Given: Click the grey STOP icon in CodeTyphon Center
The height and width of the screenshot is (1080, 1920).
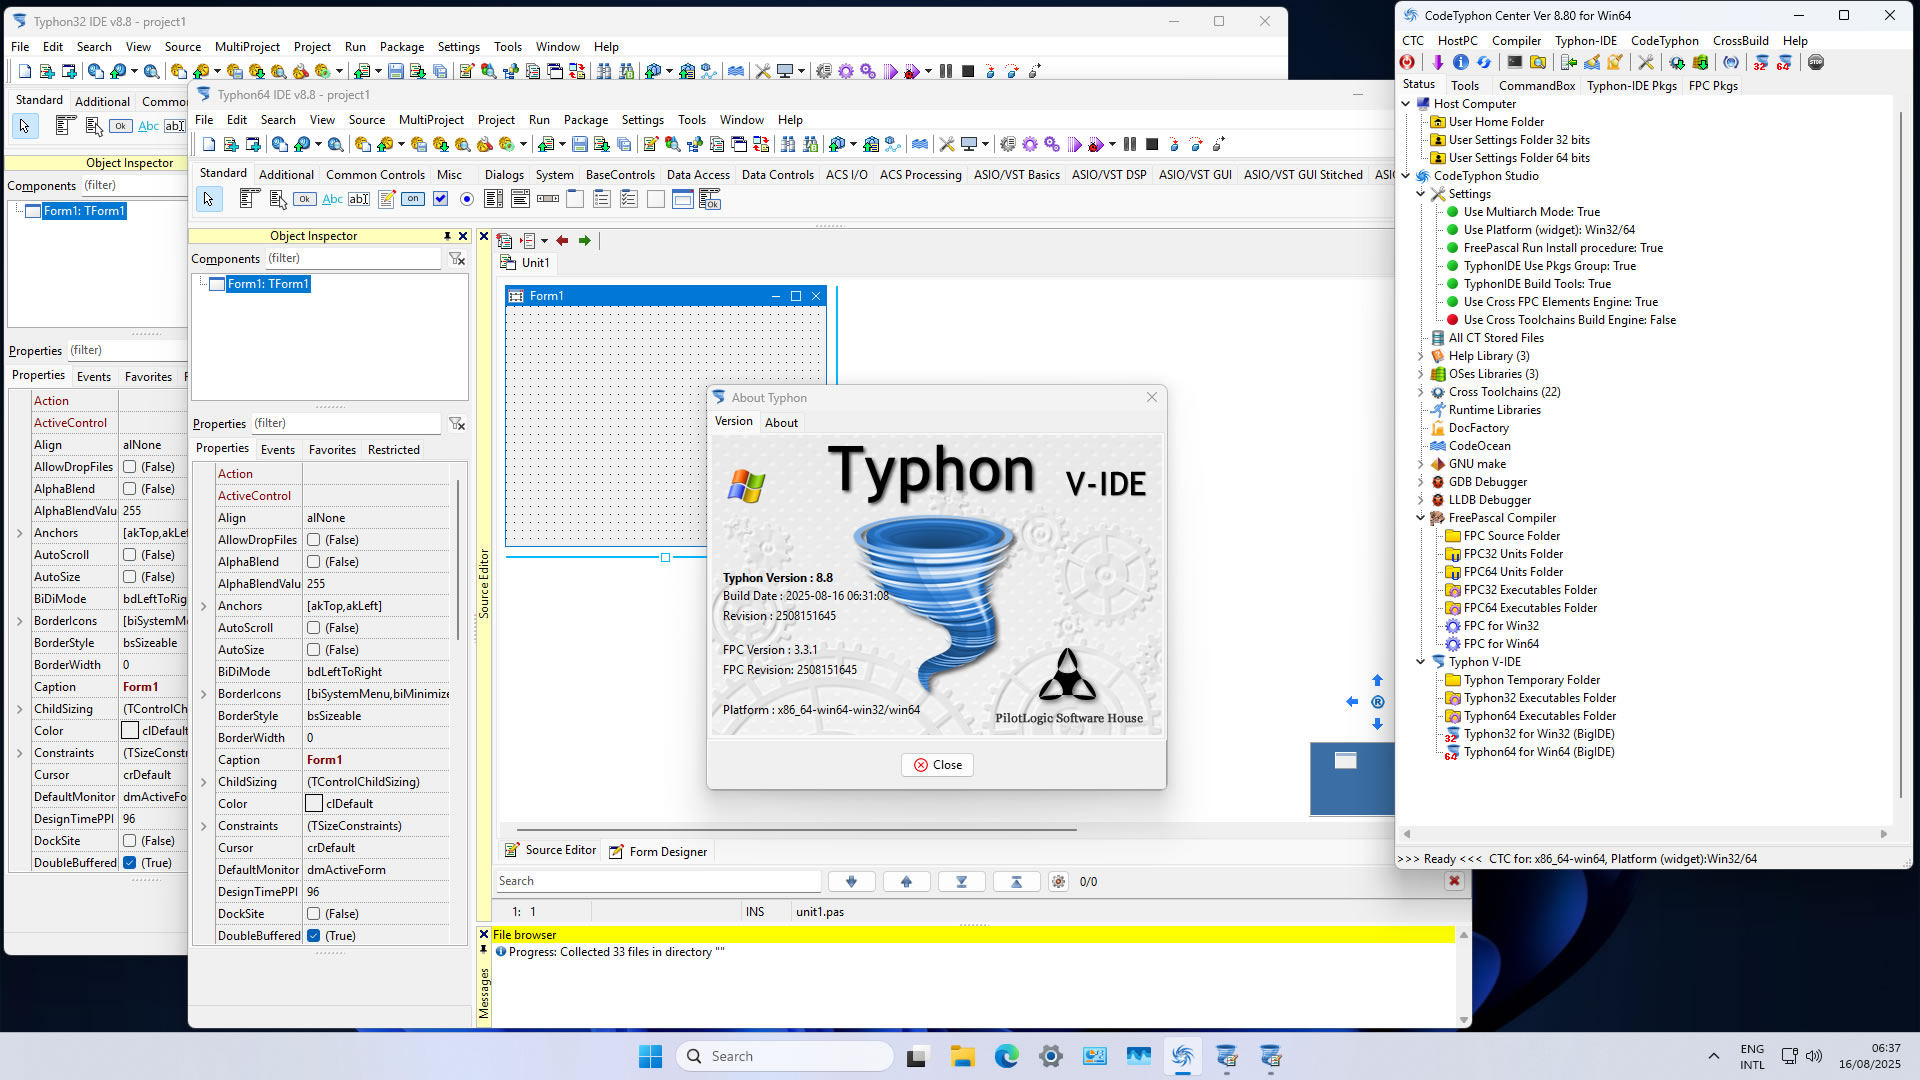Looking at the screenshot, I should (1816, 63).
